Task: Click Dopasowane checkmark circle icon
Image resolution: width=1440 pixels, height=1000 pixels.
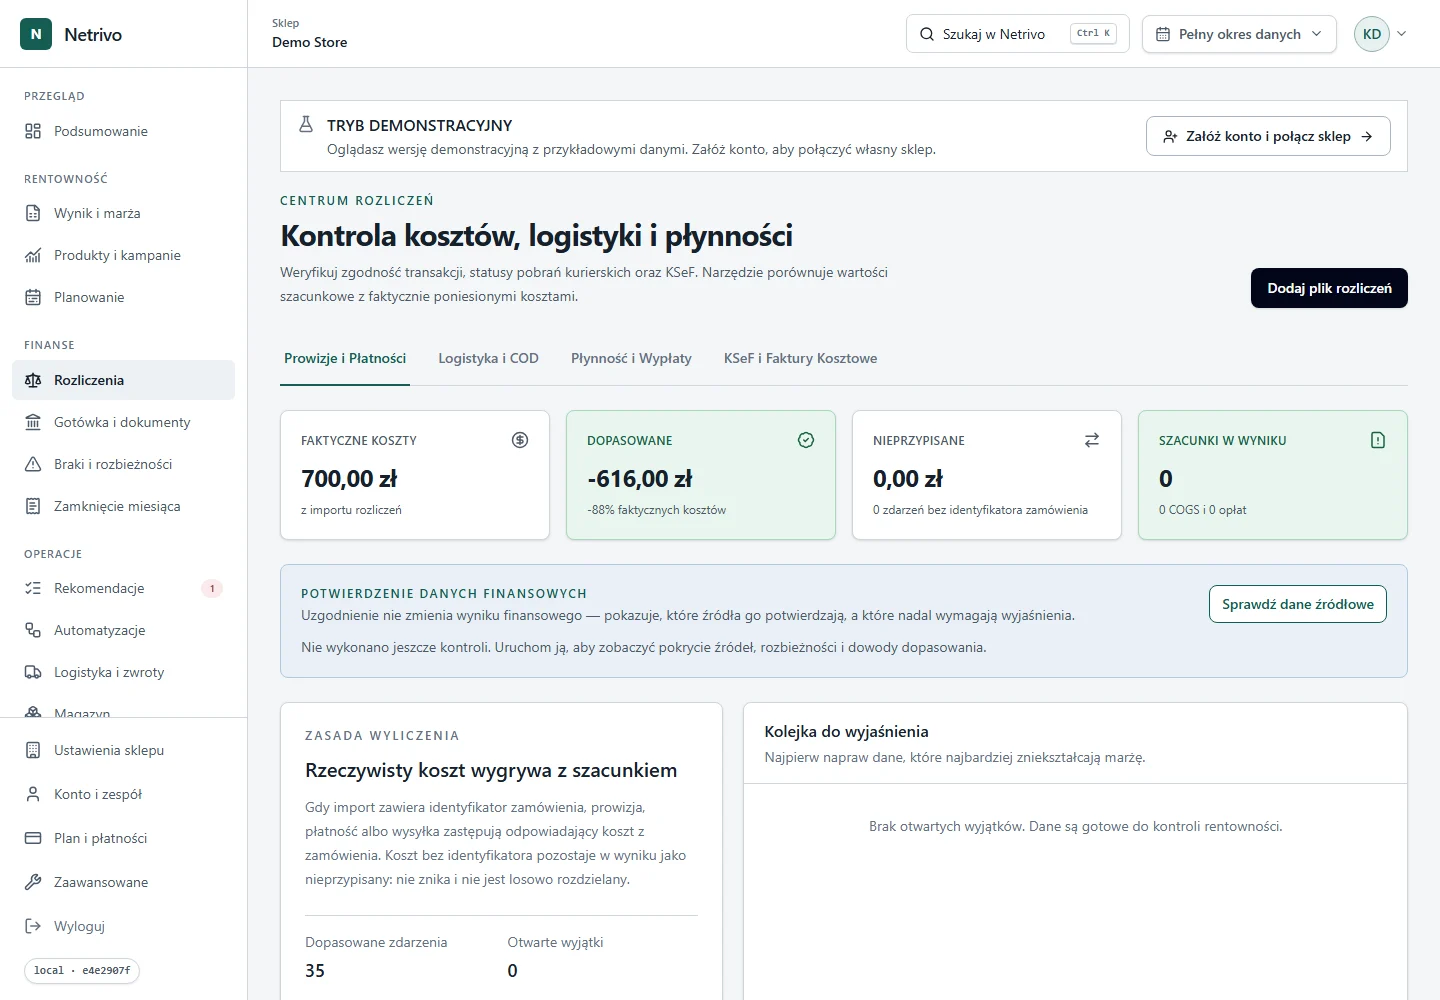Action: click(x=806, y=440)
